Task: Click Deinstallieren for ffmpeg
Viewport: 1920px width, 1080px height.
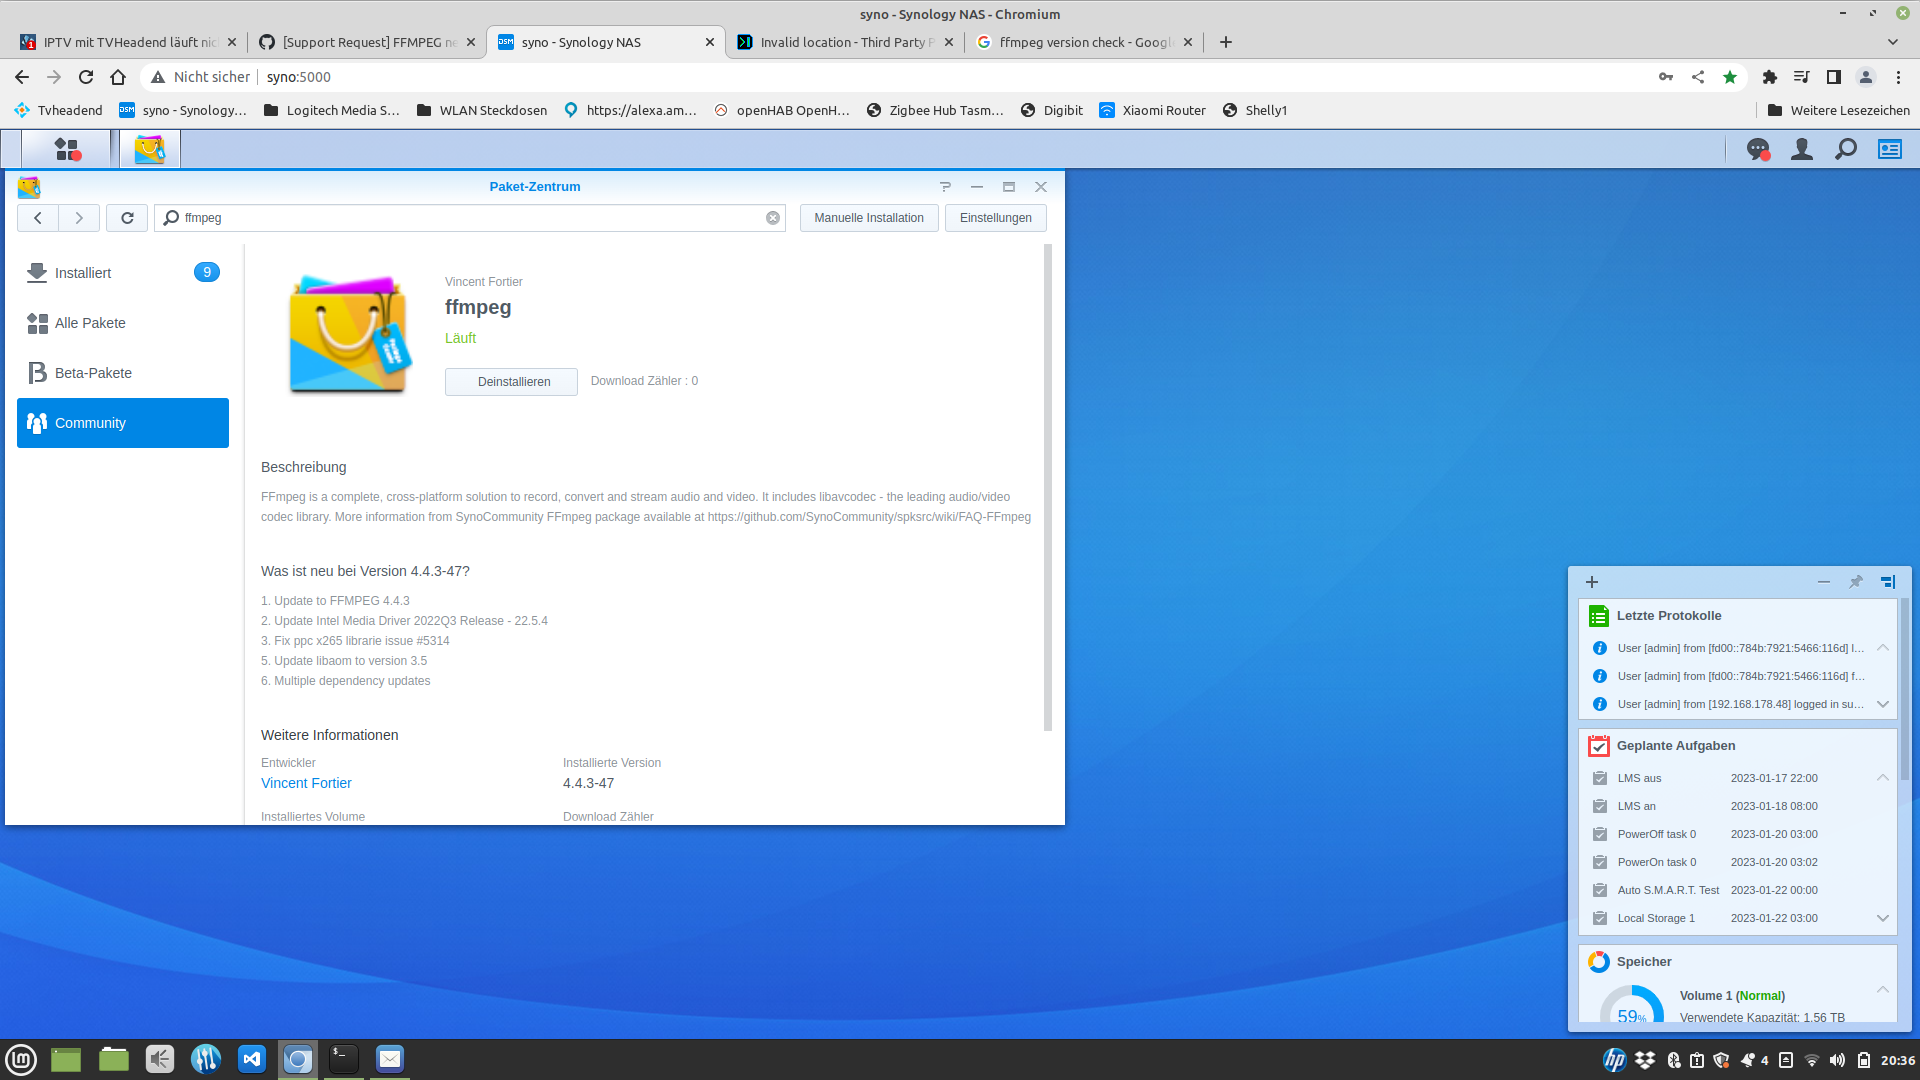Action: pos(512,382)
